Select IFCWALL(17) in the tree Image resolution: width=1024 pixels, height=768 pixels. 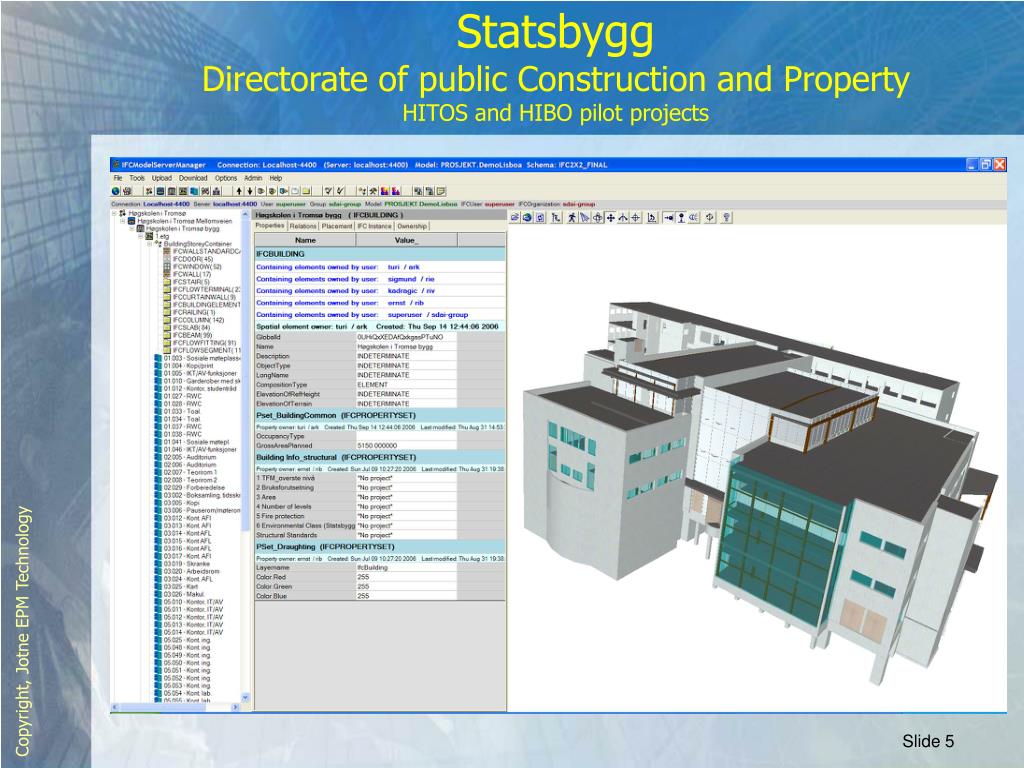(192, 274)
